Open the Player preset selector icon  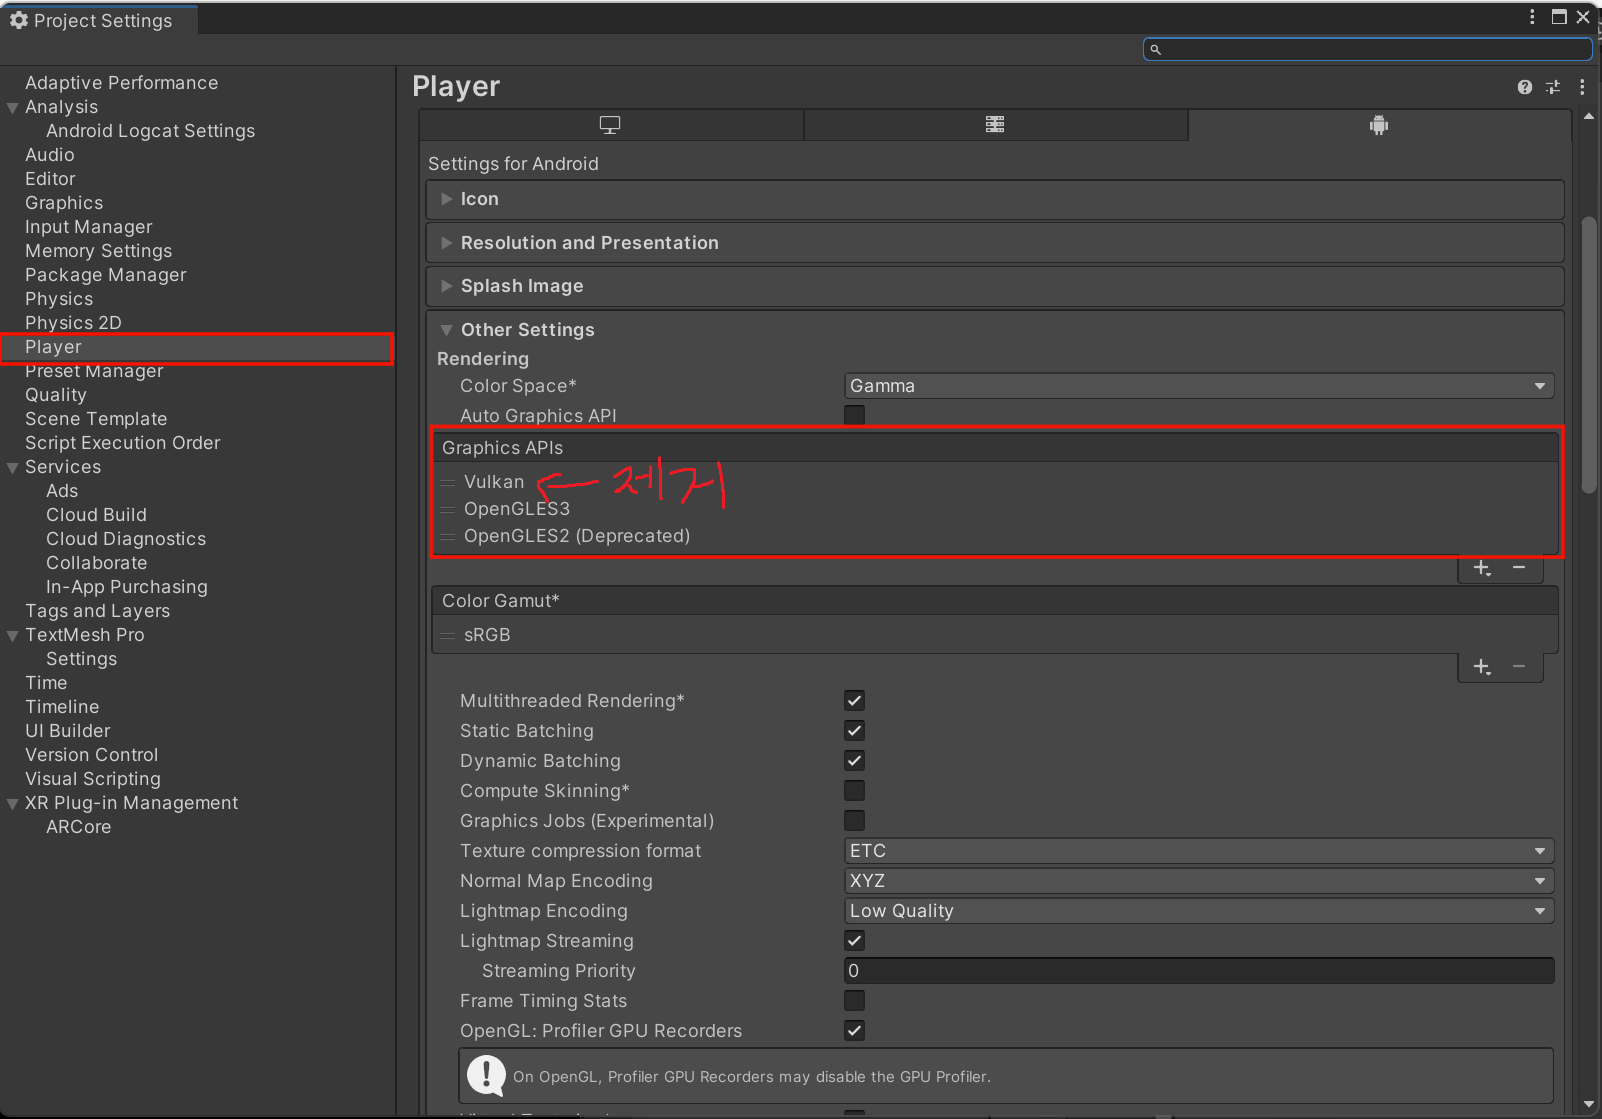point(1553,87)
